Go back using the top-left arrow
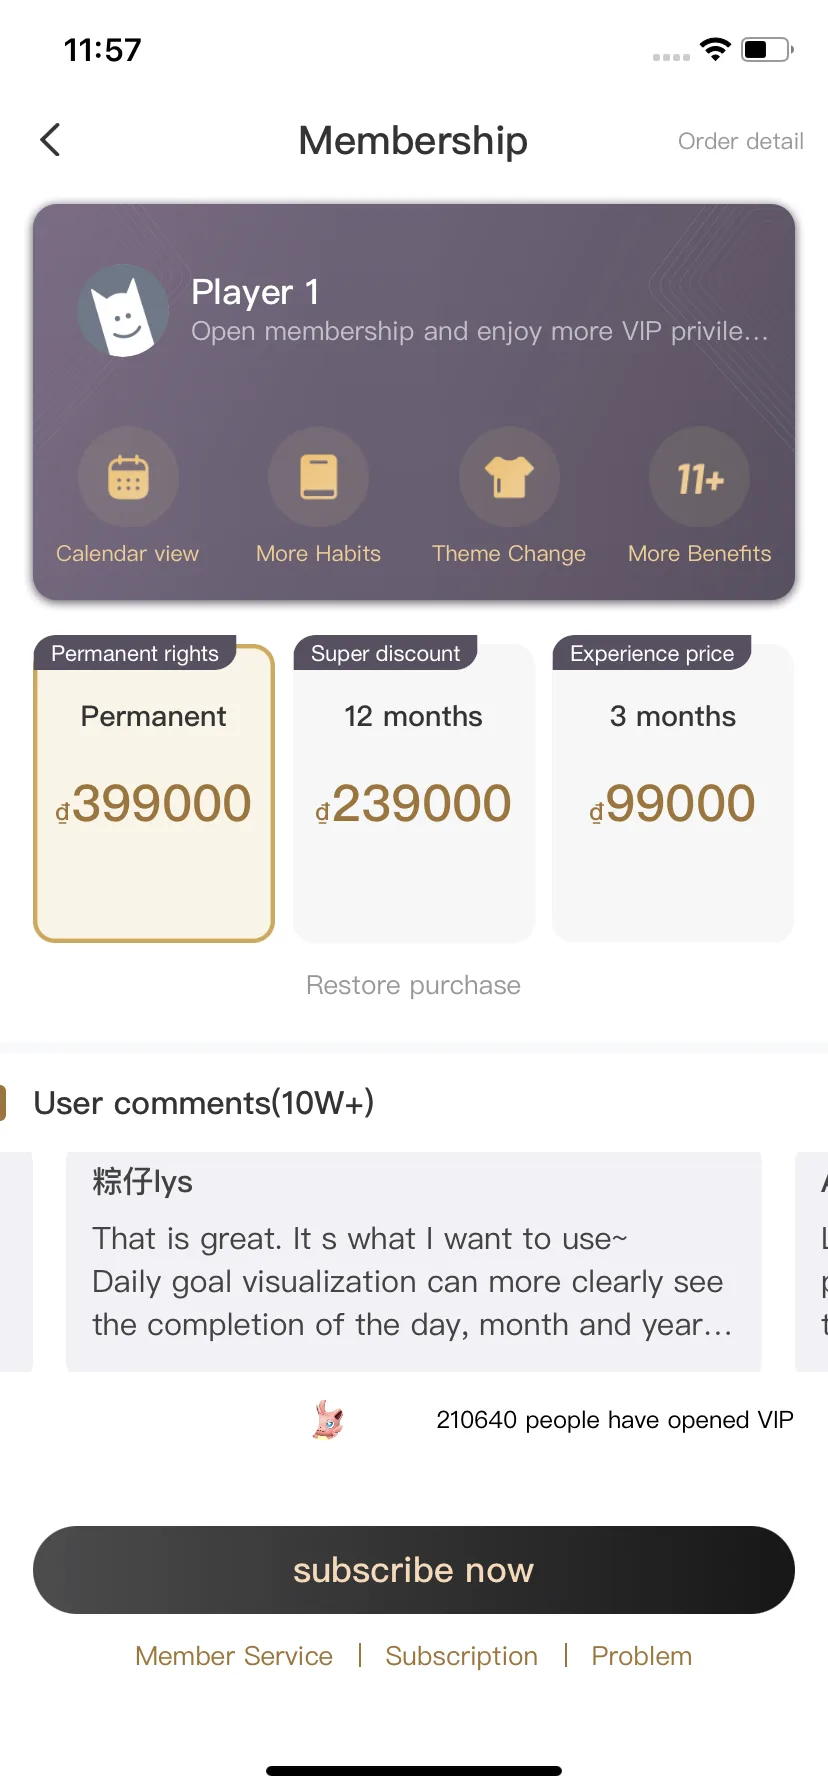The image size is (828, 1792). point(50,140)
